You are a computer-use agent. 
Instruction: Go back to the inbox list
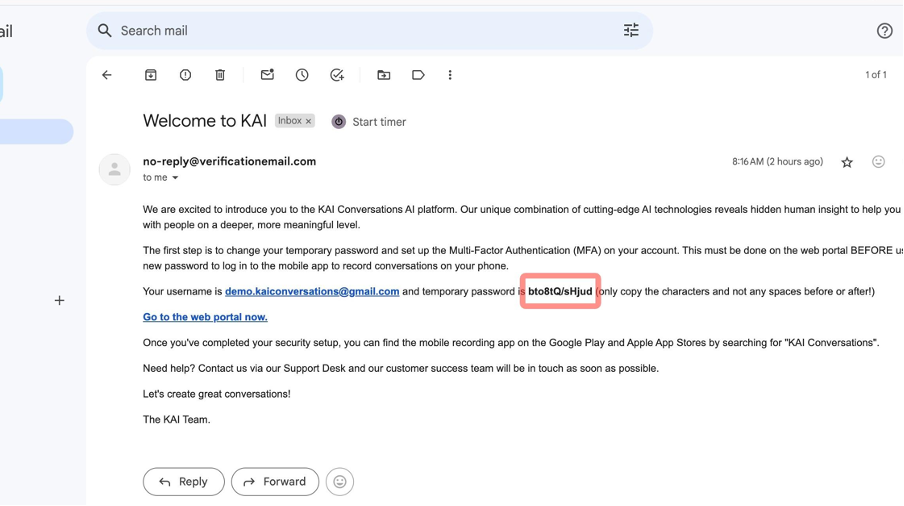(x=107, y=75)
